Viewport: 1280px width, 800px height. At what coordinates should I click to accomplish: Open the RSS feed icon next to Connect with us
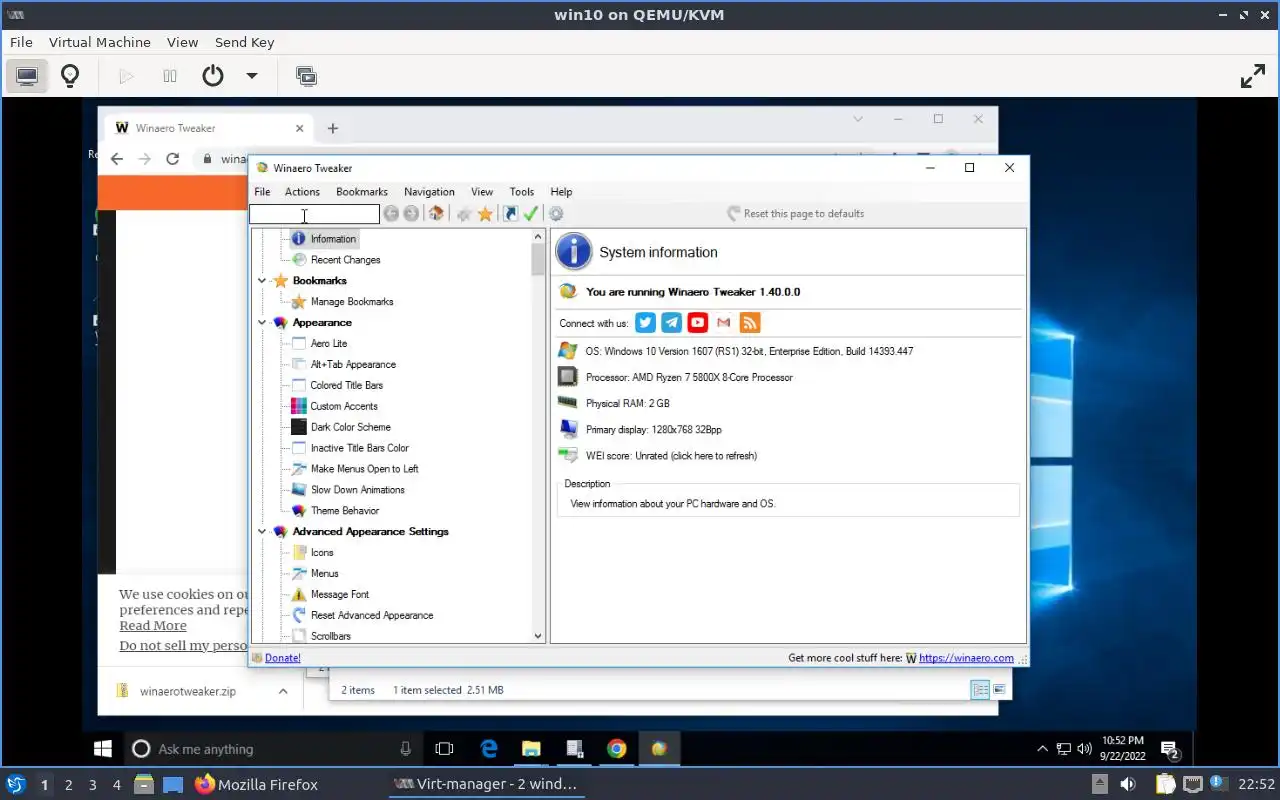(750, 322)
